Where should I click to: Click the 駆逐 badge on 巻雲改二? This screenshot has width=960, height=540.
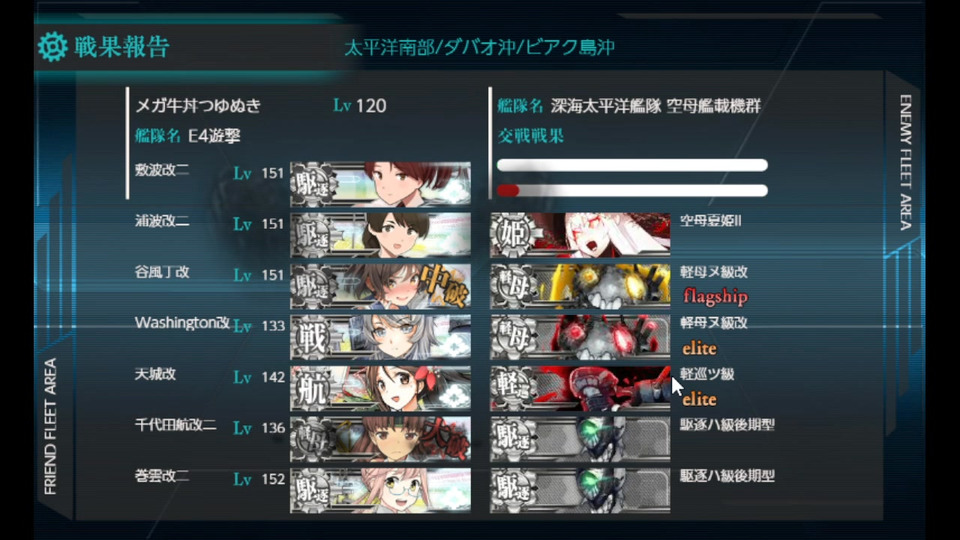pos(313,490)
